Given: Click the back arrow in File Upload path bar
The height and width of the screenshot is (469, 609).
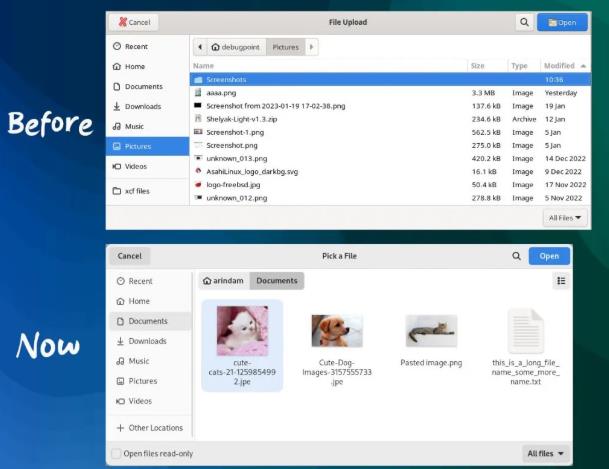Looking at the screenshot, I should click(x=200, y=47).
